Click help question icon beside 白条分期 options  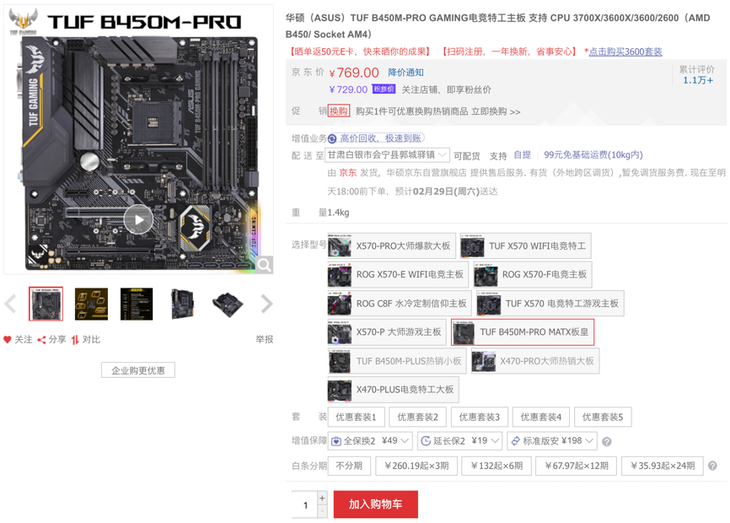coord(712,465)
